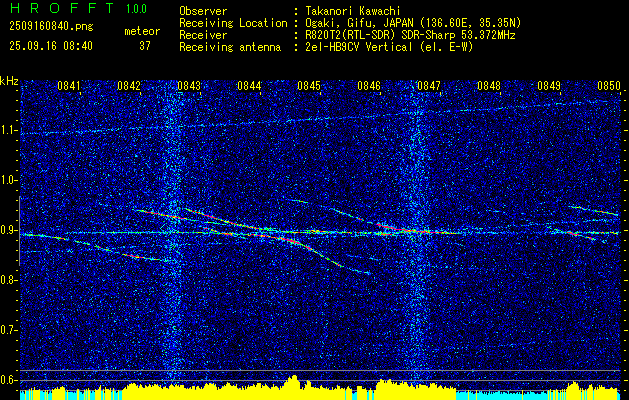Click receiver R820T2(RTL-SDR) SDR-Sharp text
629x400 pixels.
pos(410,35)
